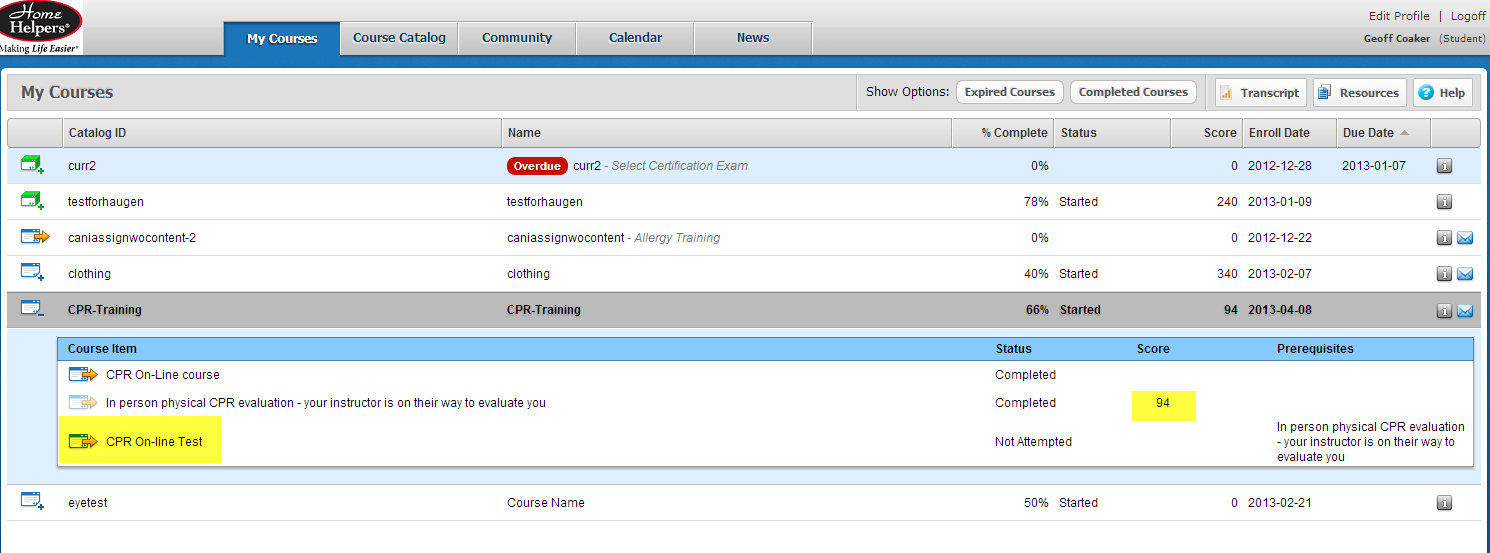Image resolution: width=1490 pixels, height=553 pixels.
Task: Click the envelope icon in clothing row
Action: [x=1465, y=274]
